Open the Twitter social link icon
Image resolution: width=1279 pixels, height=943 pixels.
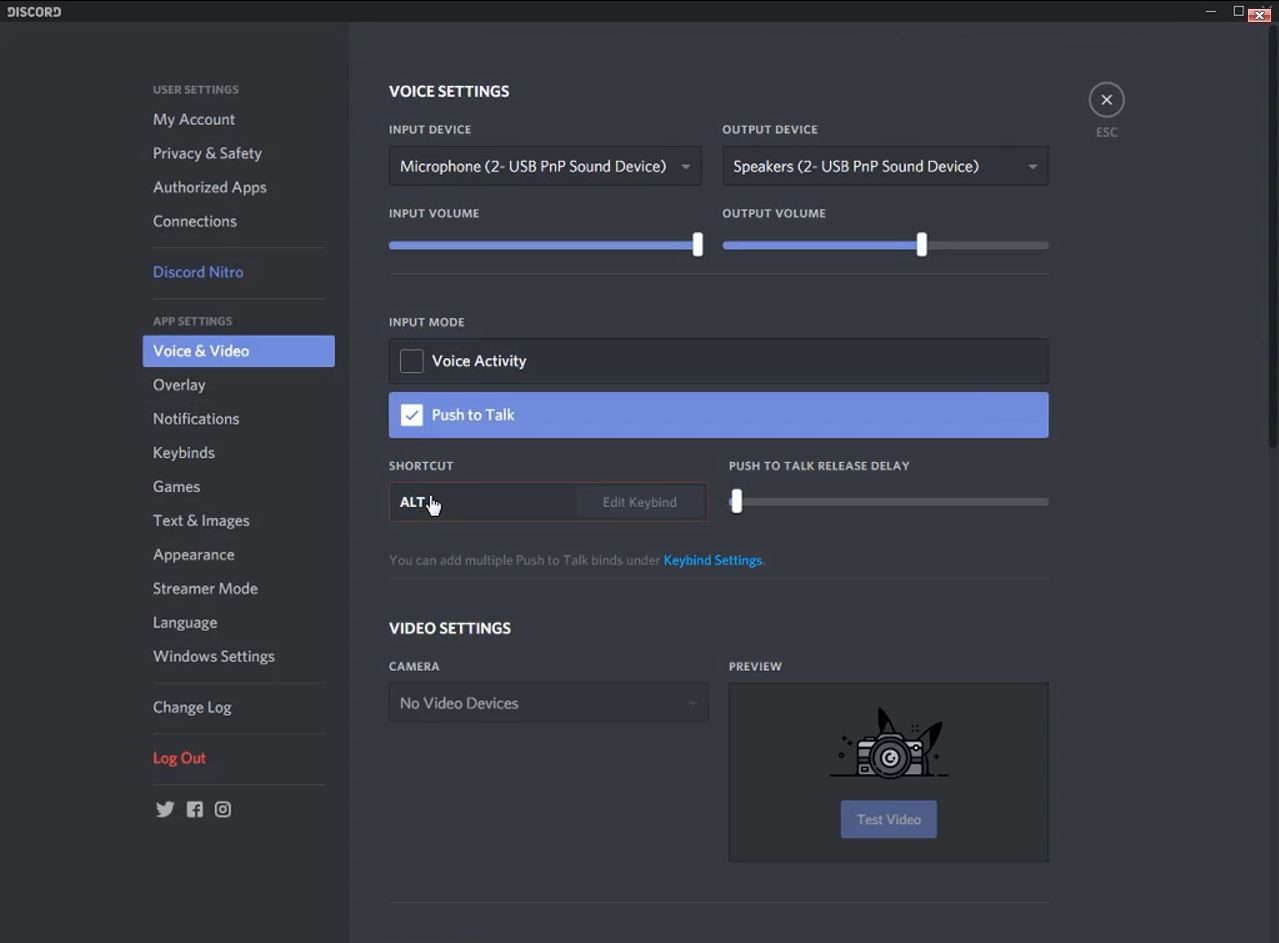coord(165,809)
